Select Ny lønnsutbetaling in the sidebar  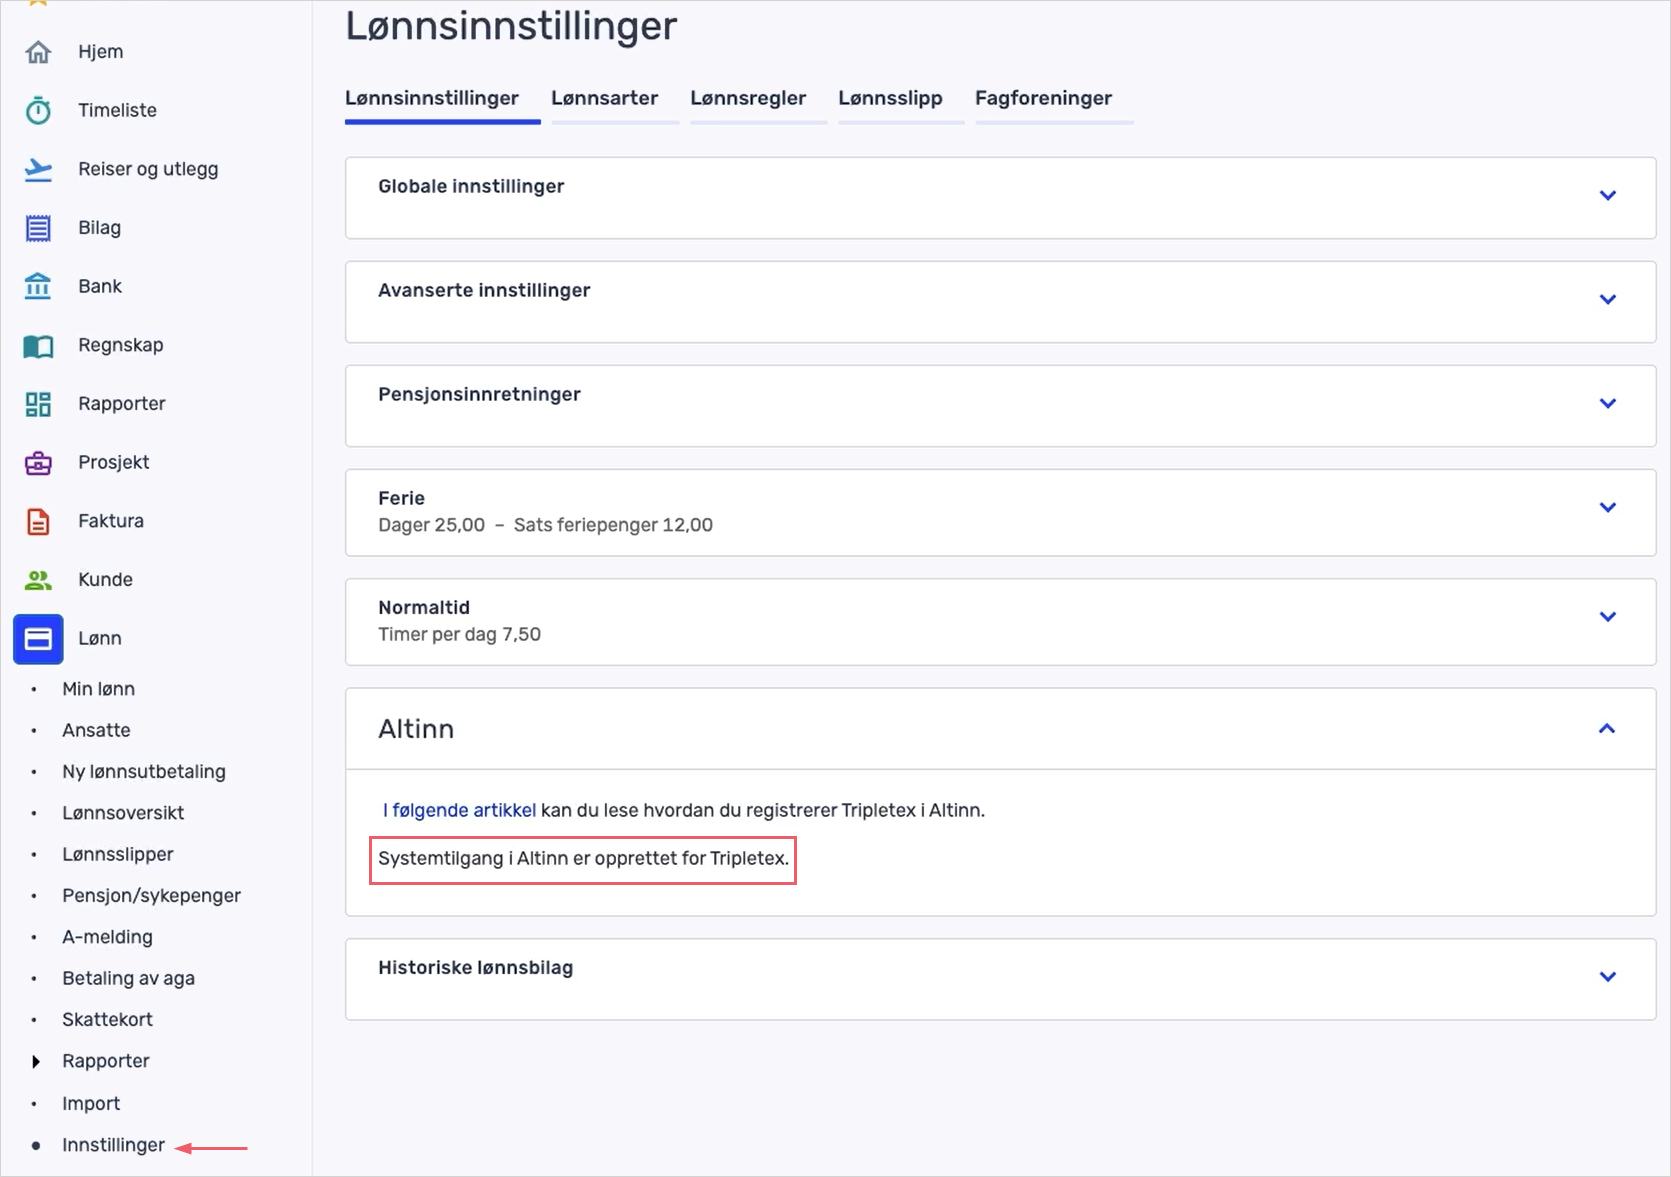pos(143,771)
